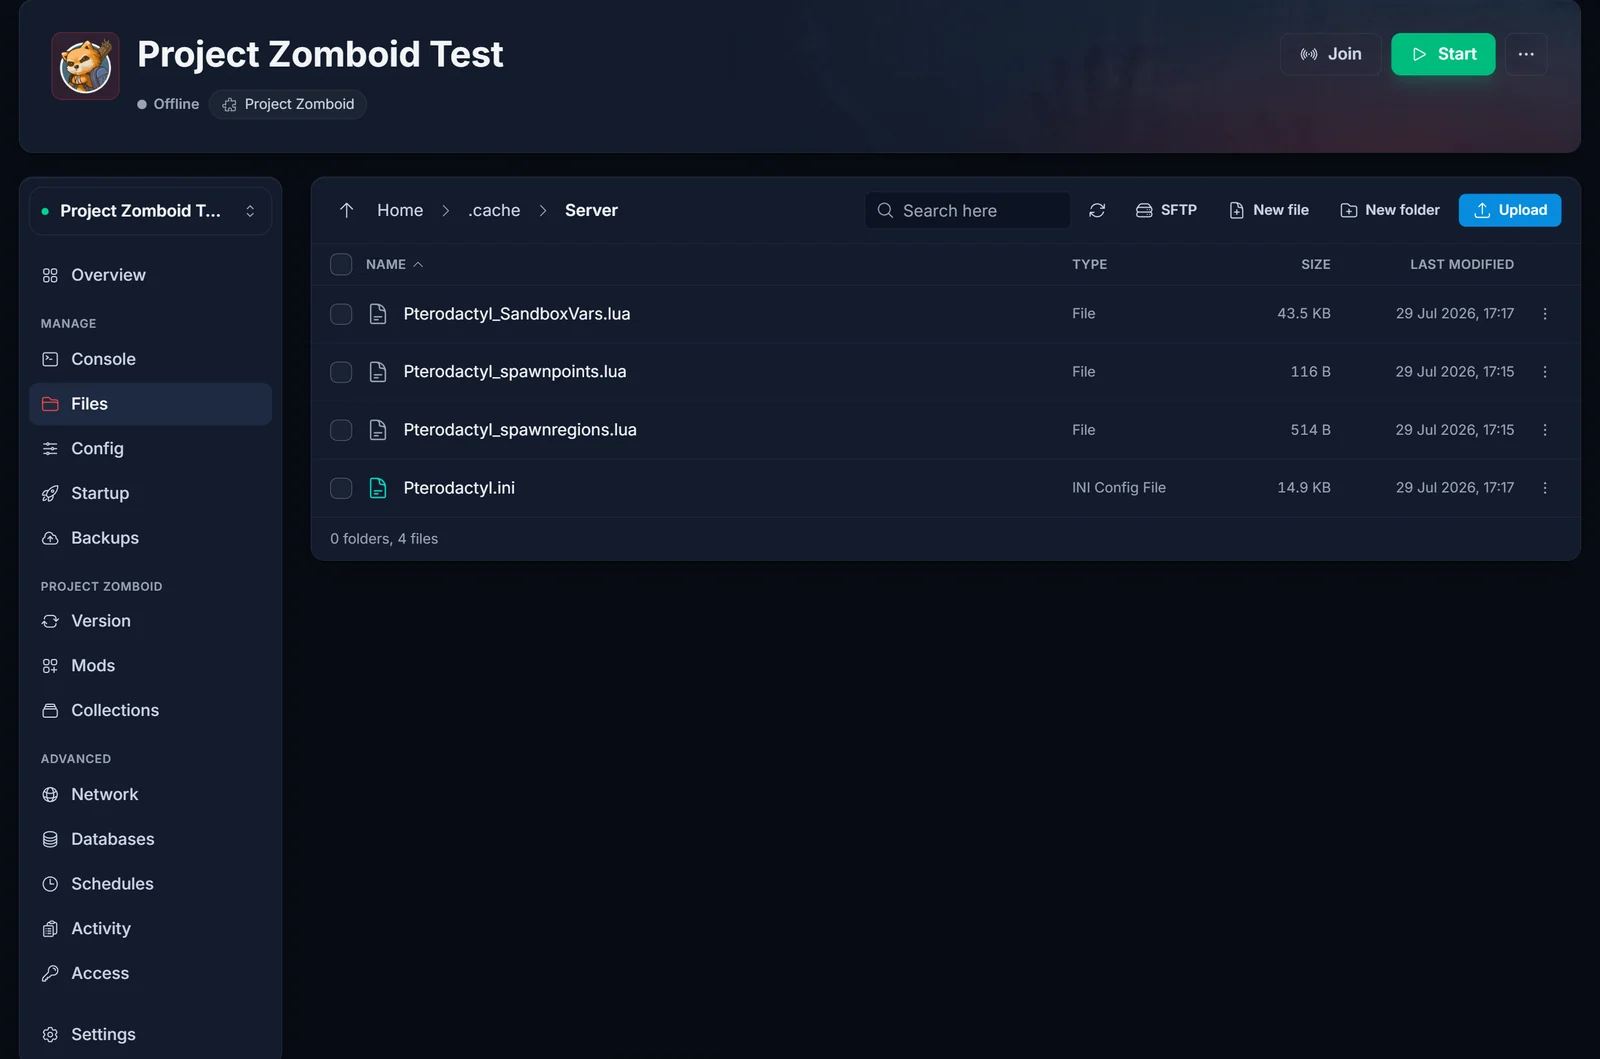Open kebab menu for Pterodactyl_SandboxVars.lua

(1545, 314)
